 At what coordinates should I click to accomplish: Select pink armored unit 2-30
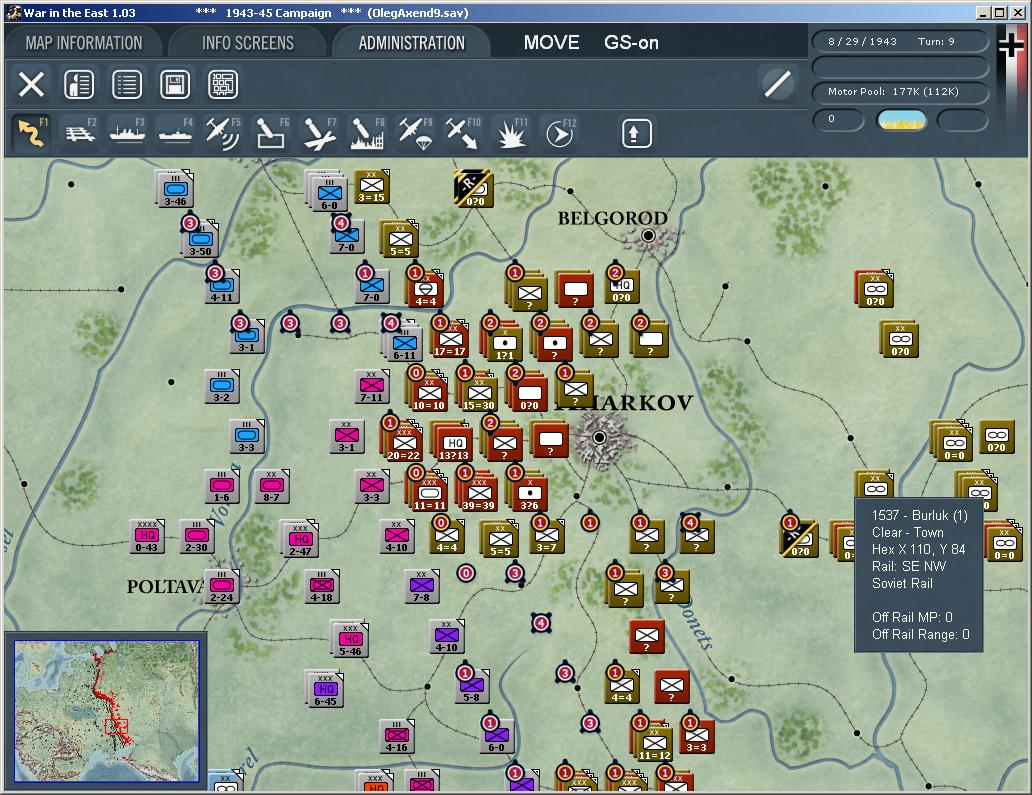coord(197,536)
